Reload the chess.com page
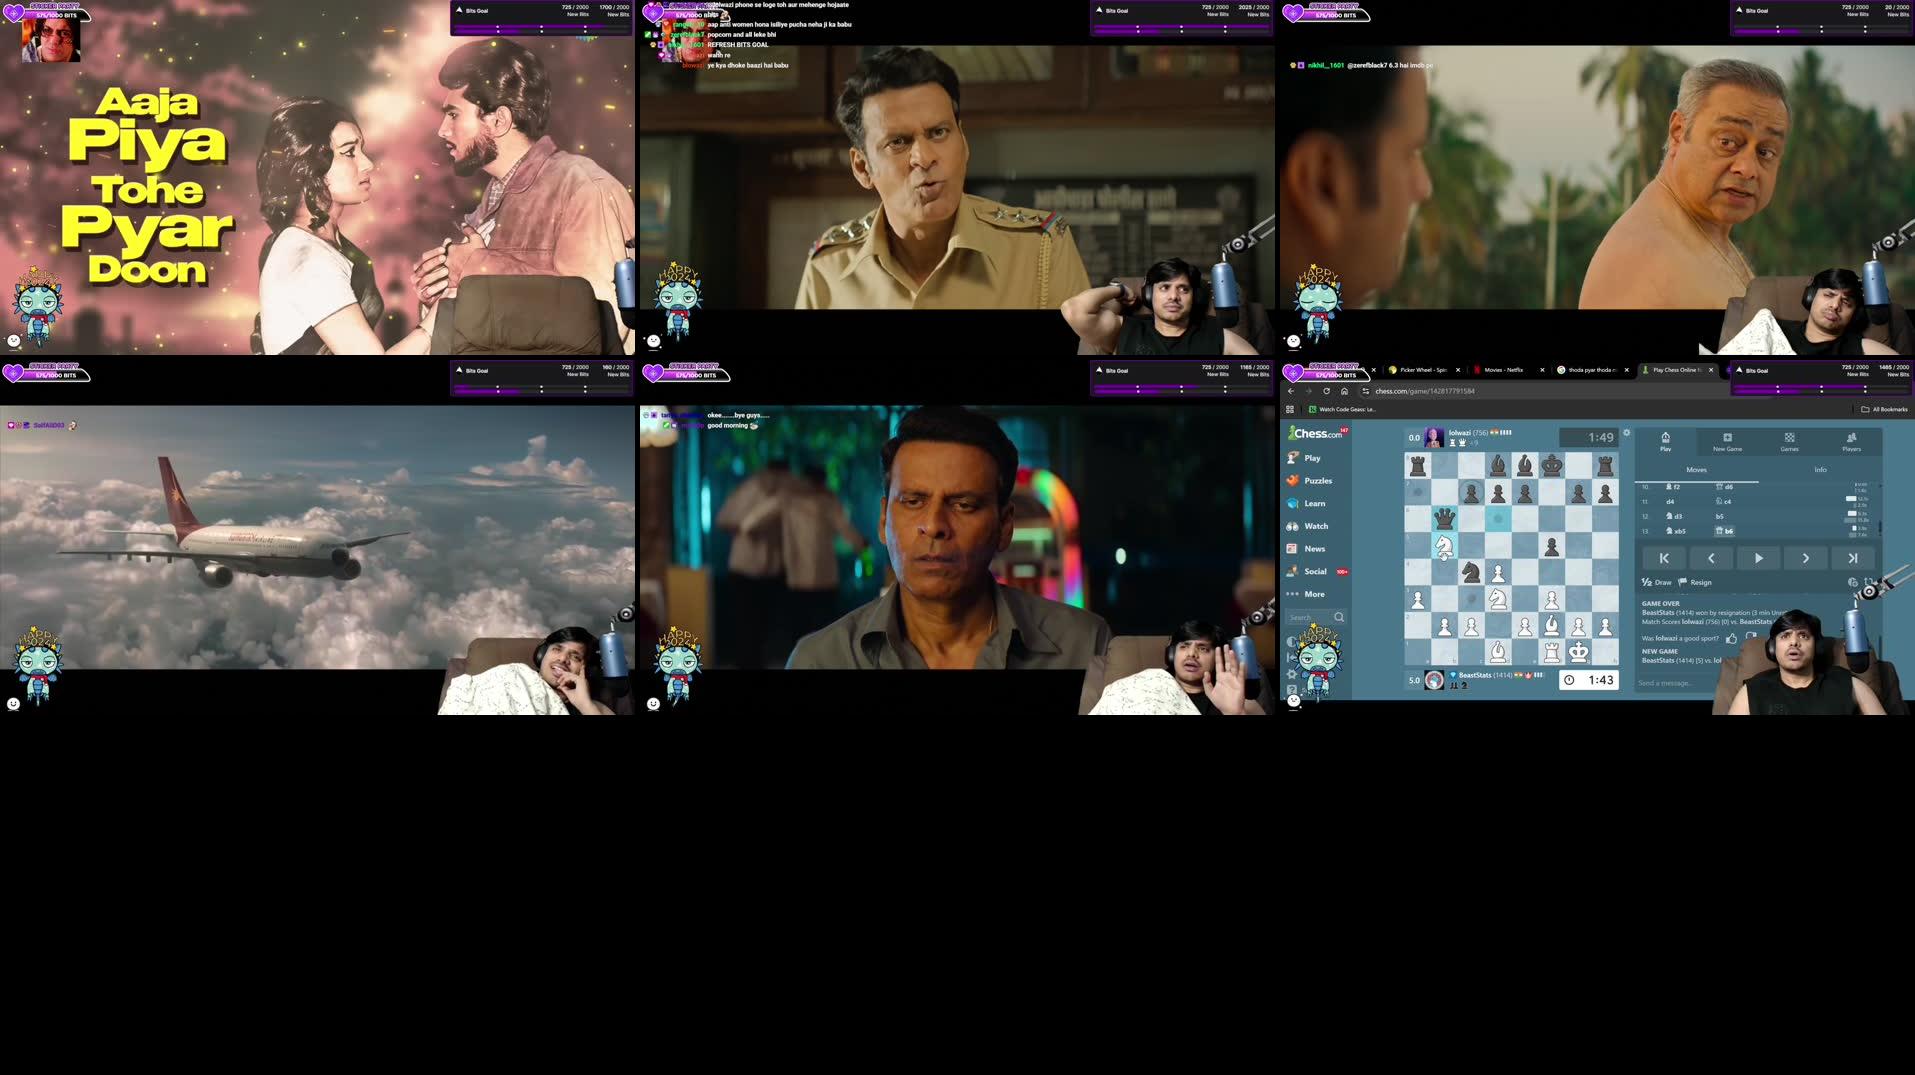The width and height of the screenshot is (1915, 1075). point(1326,391)
